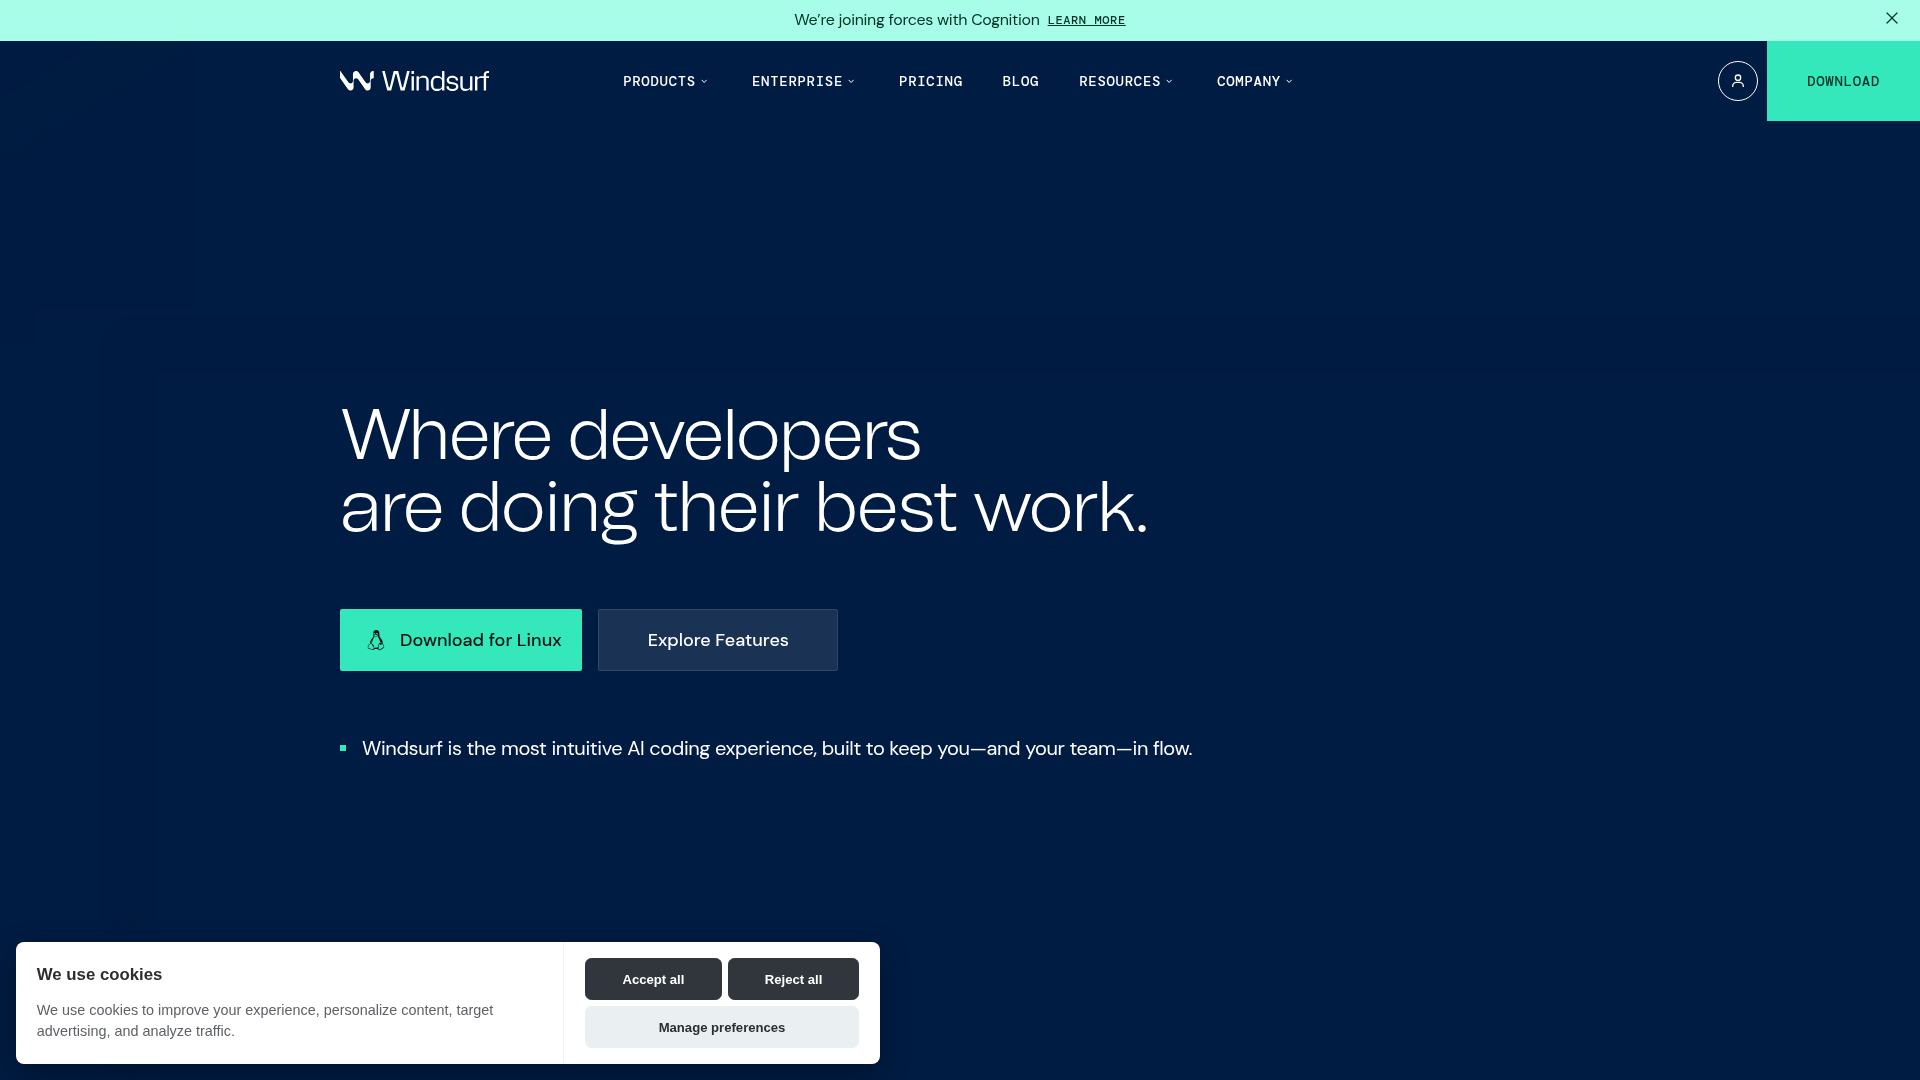Click the Learn More banner link

pos(1086,20)
